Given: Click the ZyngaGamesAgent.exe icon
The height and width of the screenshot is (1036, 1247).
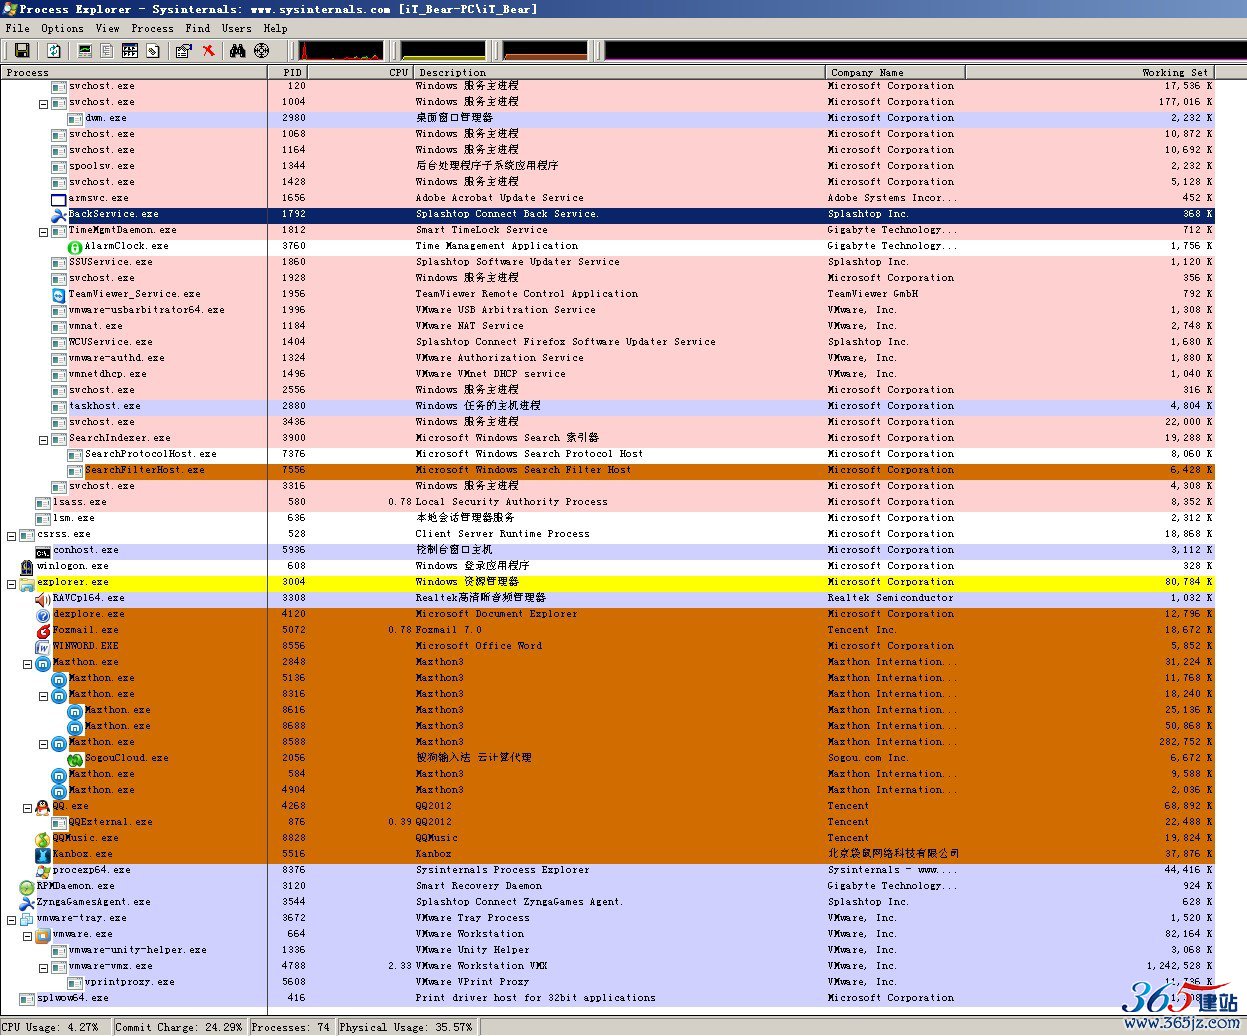Looking at the screenshot, I should [27, 902].
